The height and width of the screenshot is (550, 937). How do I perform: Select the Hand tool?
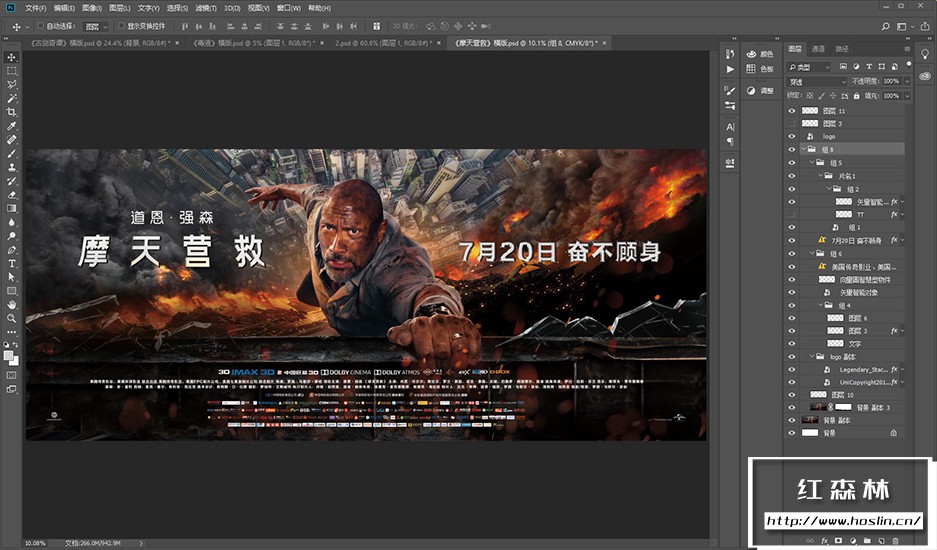[11, 305]
